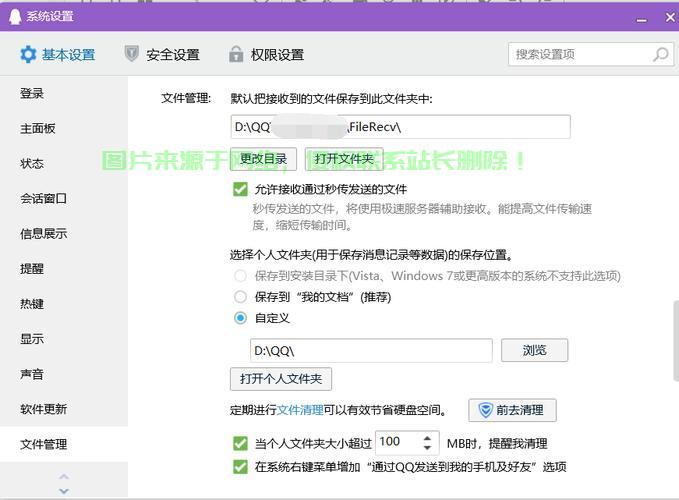
Task: Select 文件管理 in the sidebar
Action: coord(64,444)
